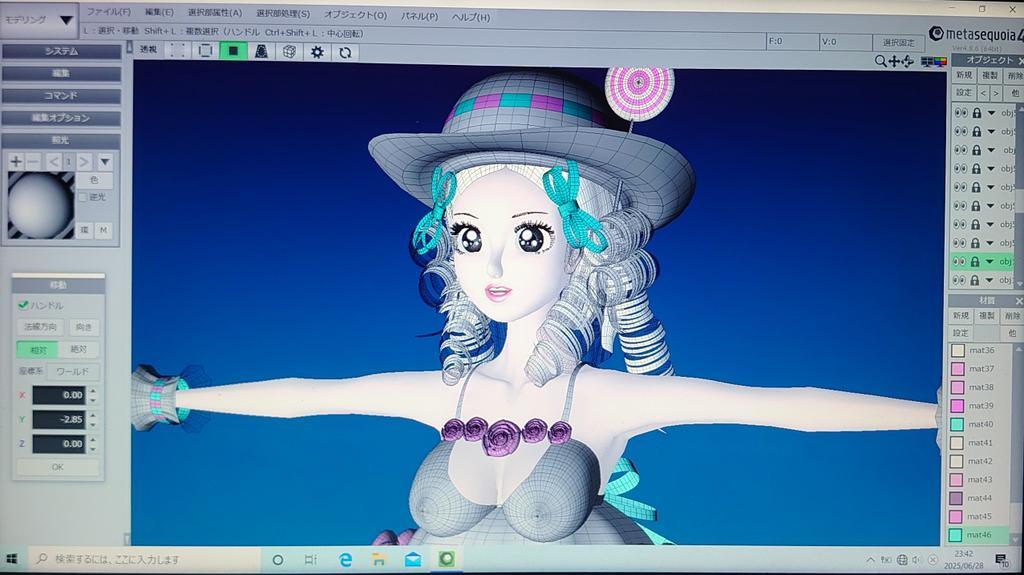This screenshot has height=575, width=1024.
Task: Go to next light with right arrow
Action: (84, 161)
